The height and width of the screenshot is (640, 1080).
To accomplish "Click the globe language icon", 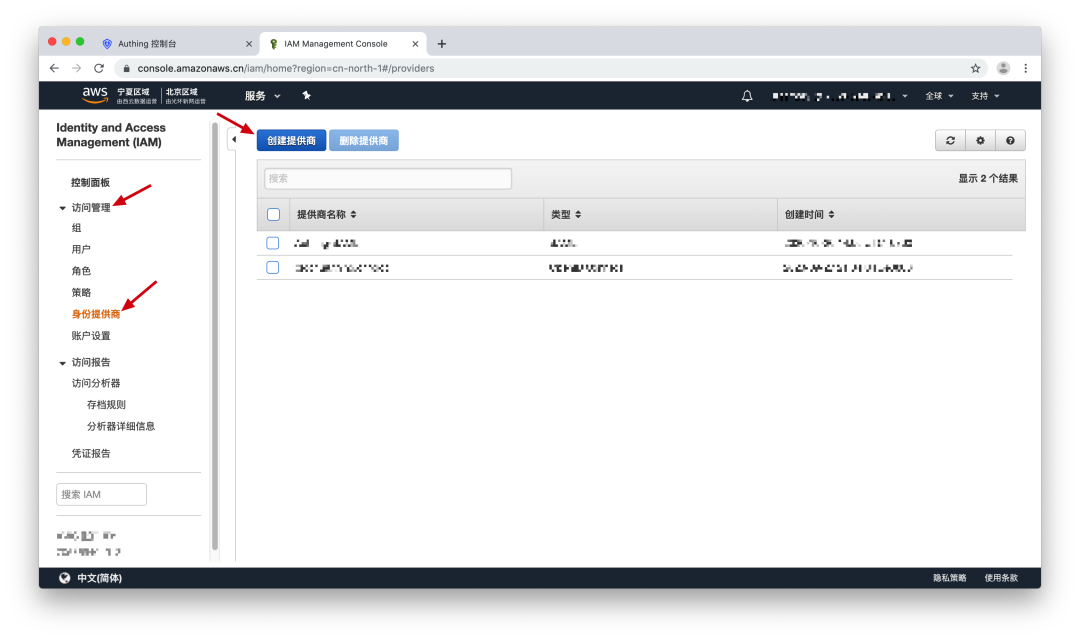I will [64, 578].
